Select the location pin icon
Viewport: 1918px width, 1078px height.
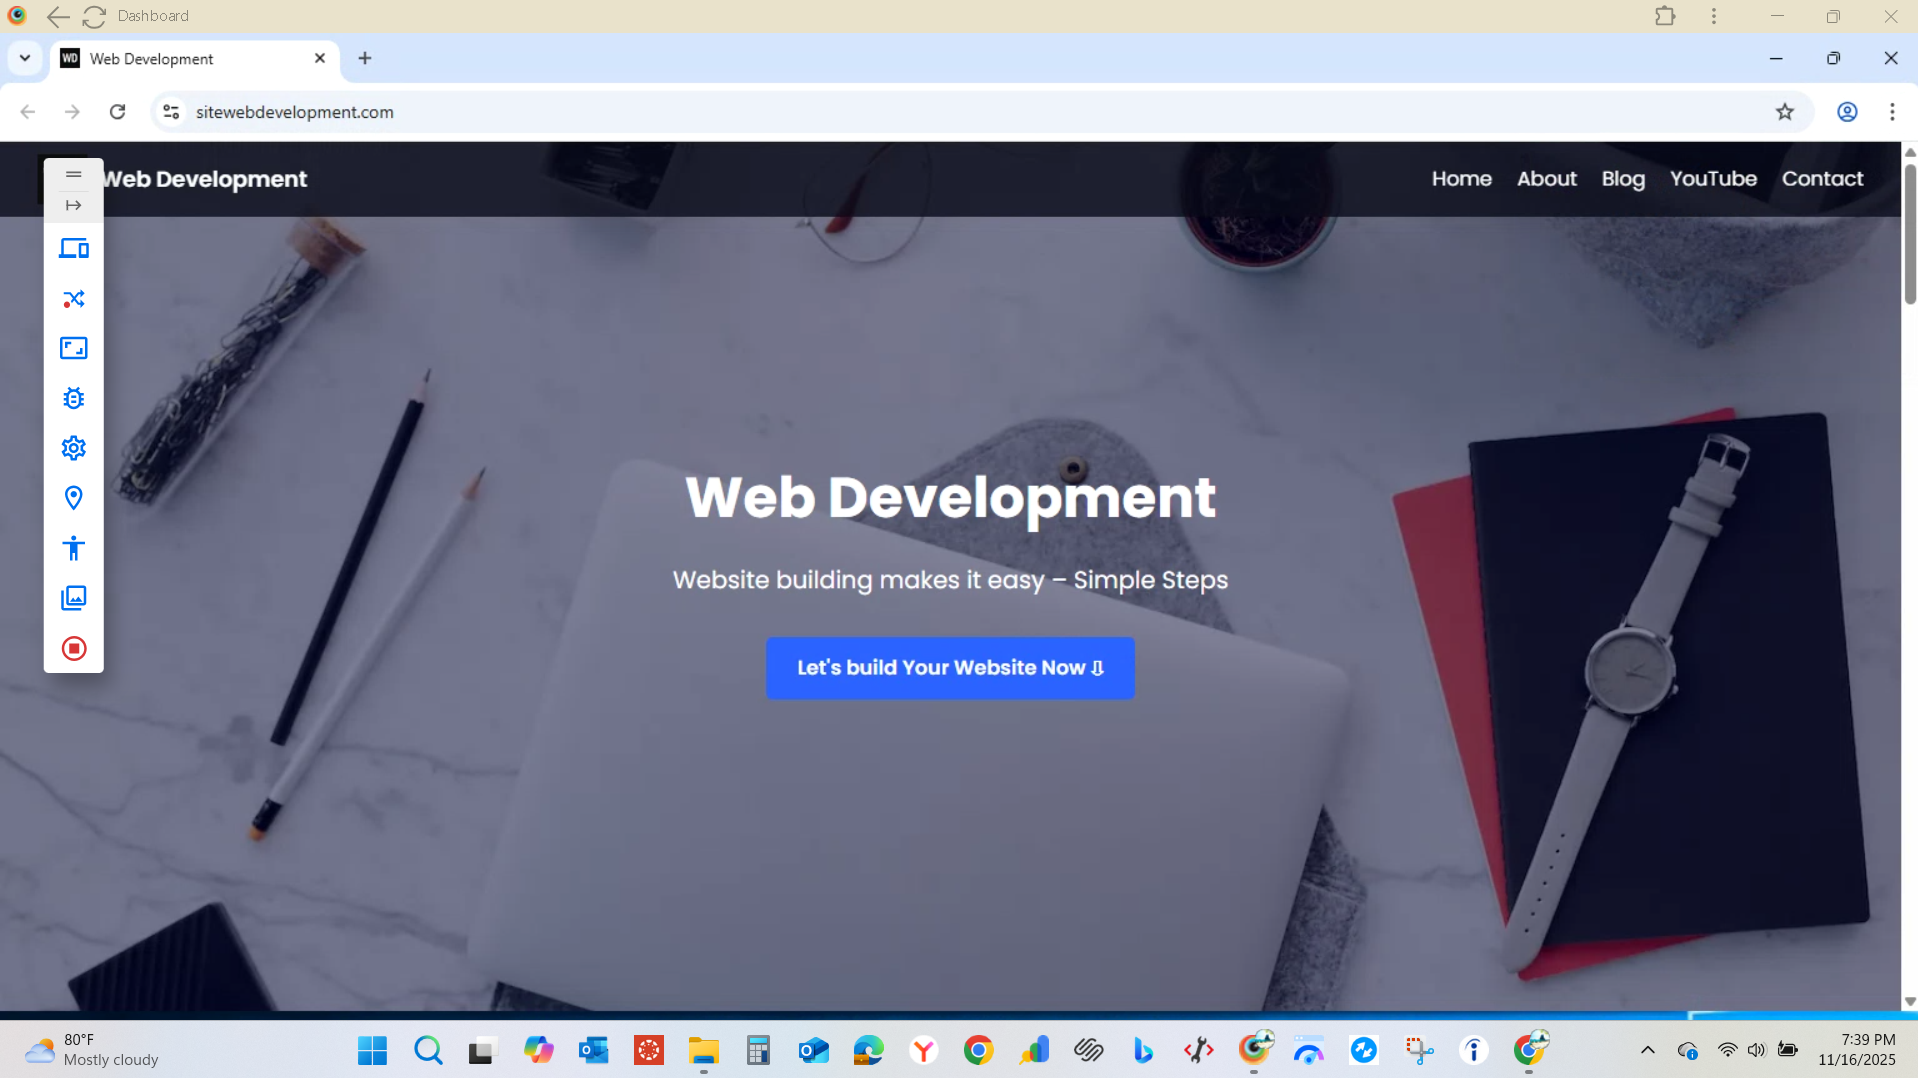click(73, 497)
